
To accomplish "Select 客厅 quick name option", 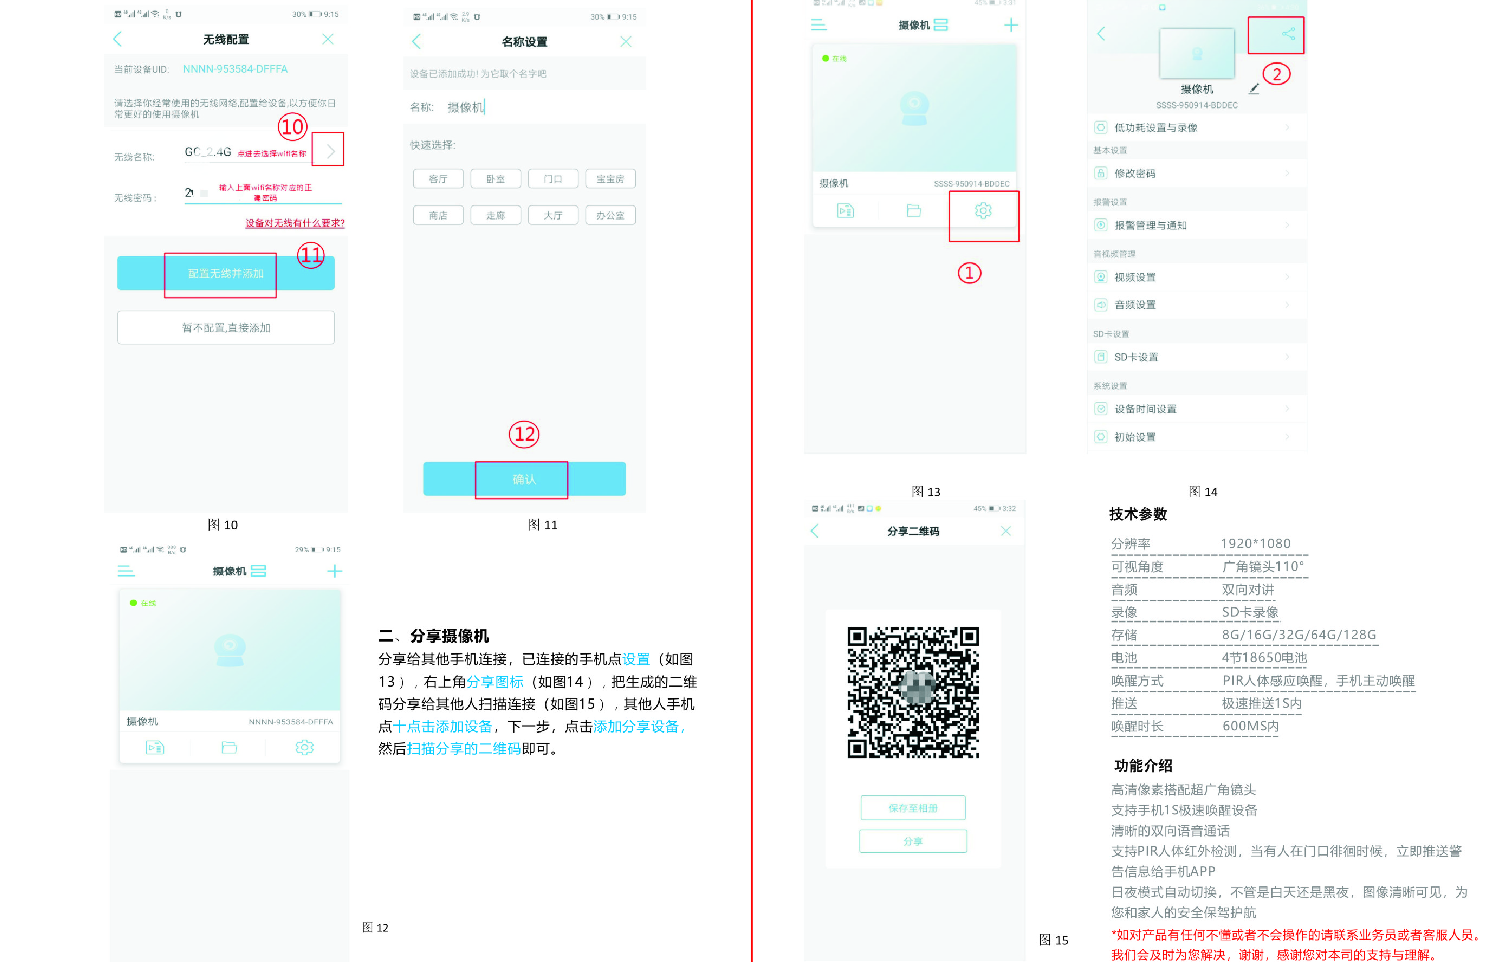I will (x=438, y=179).
